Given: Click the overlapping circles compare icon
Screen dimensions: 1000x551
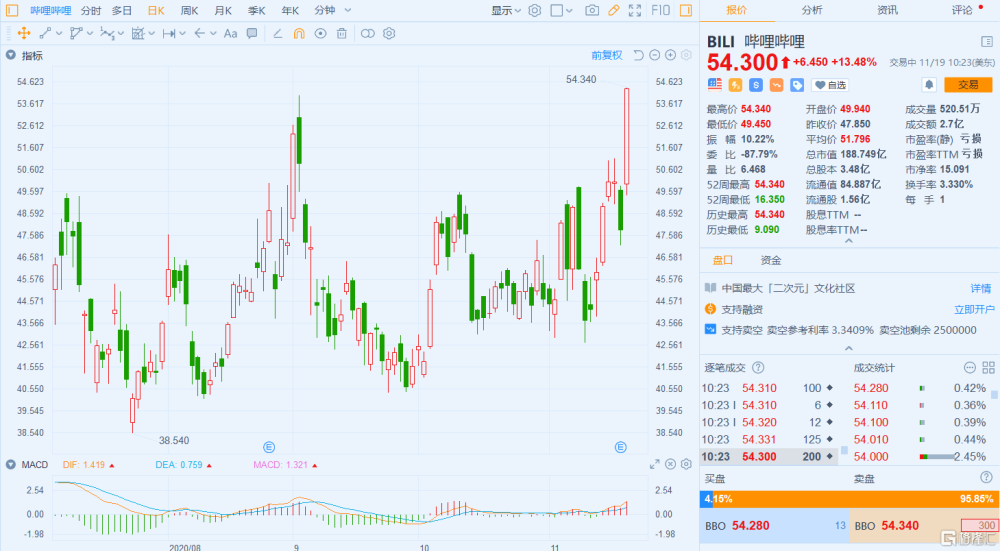Looking at the screenshot, I should (x=367, y=33).
